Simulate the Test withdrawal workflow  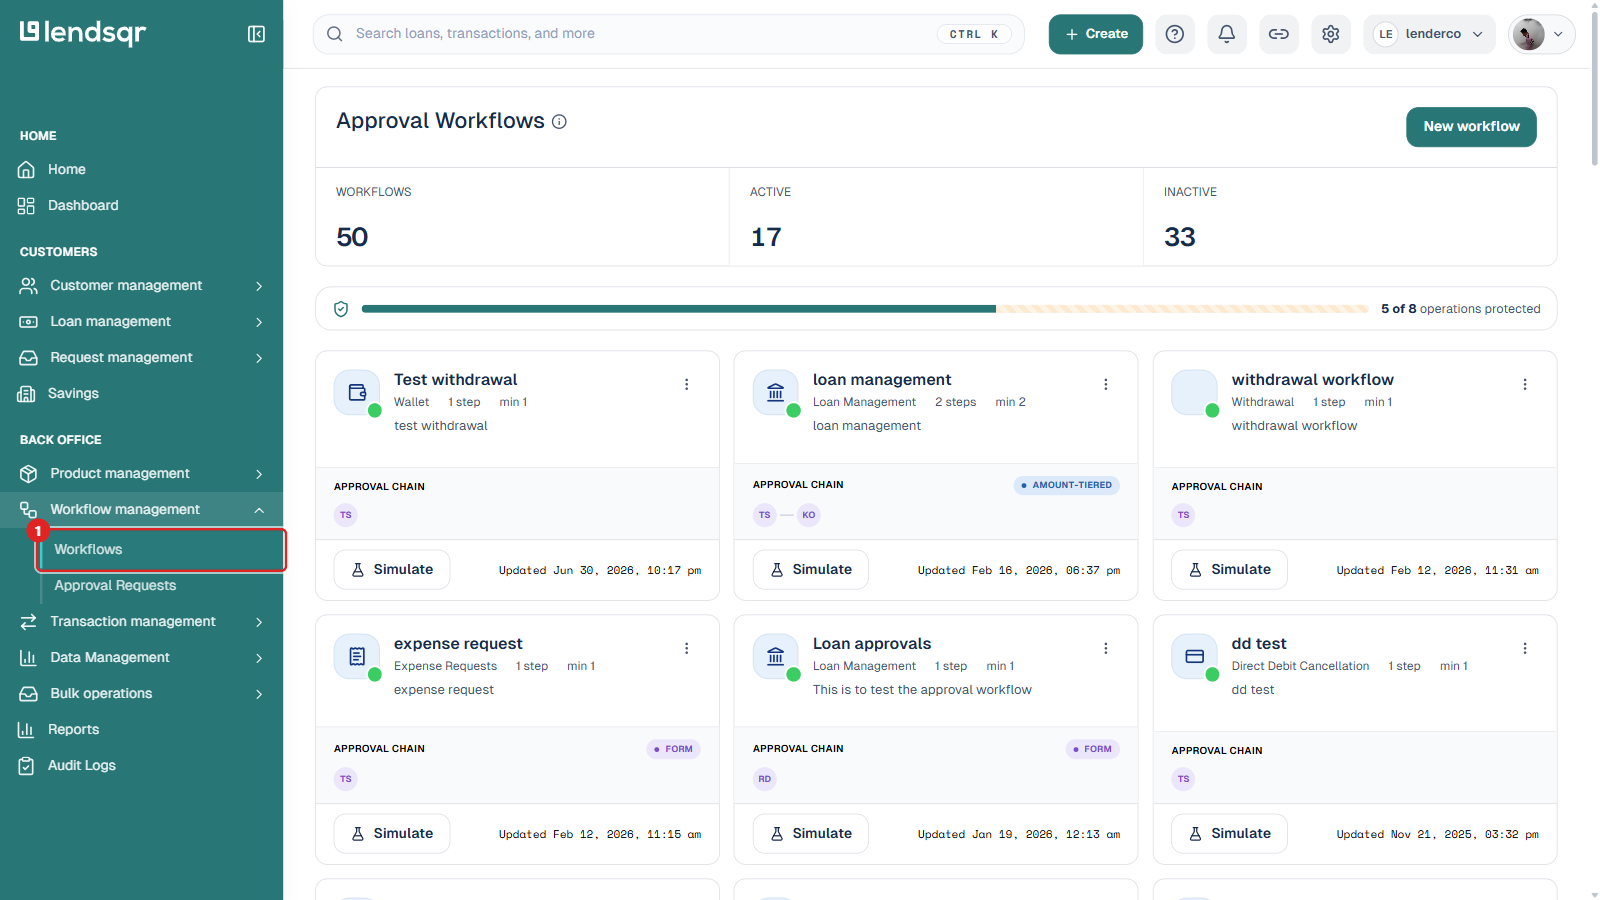pyautogui.click(x=392, y=570)
